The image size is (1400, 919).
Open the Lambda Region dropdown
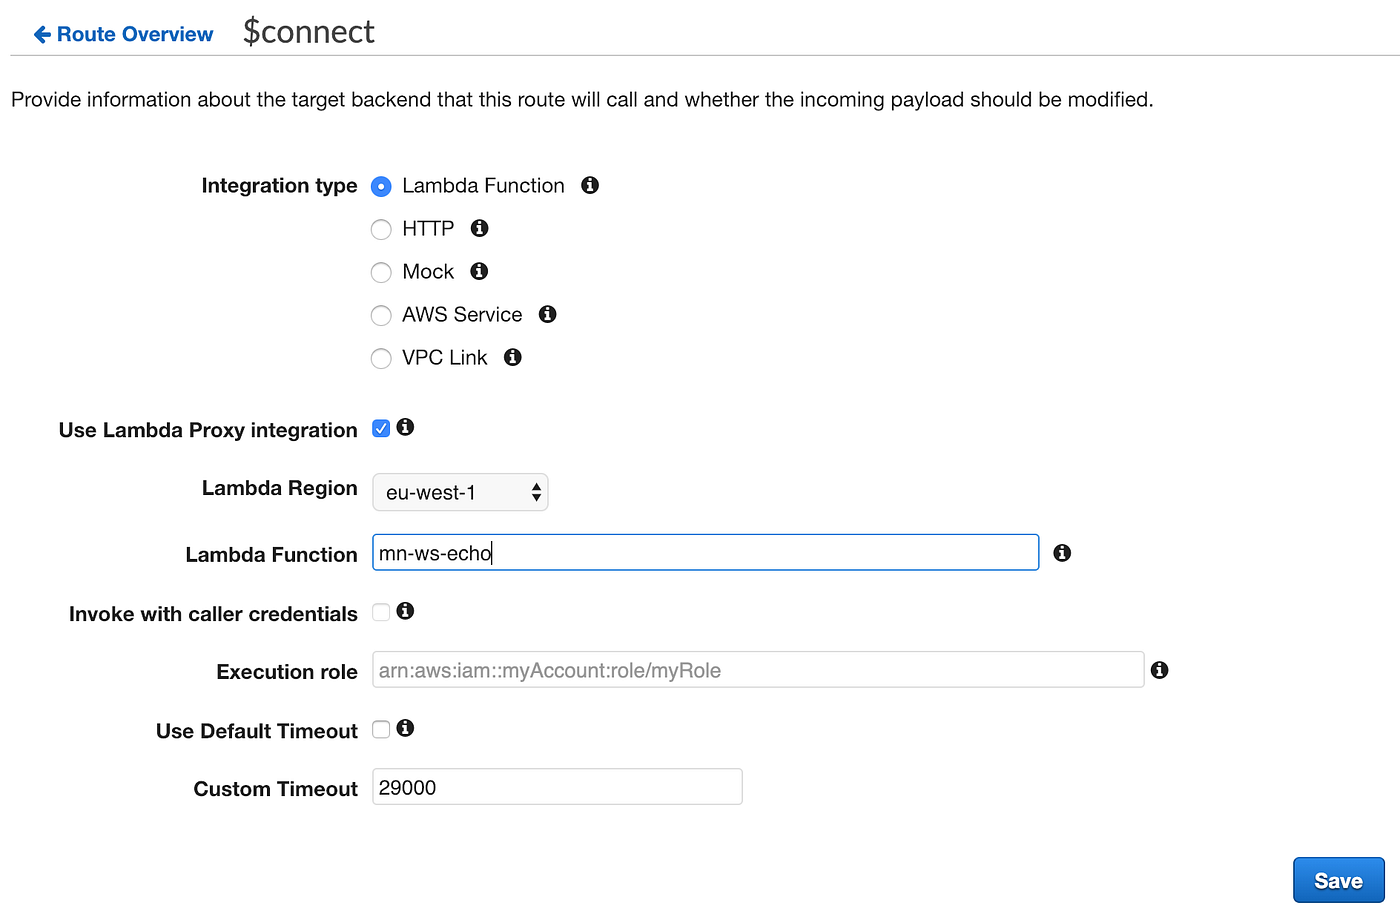tap(460, 492)
